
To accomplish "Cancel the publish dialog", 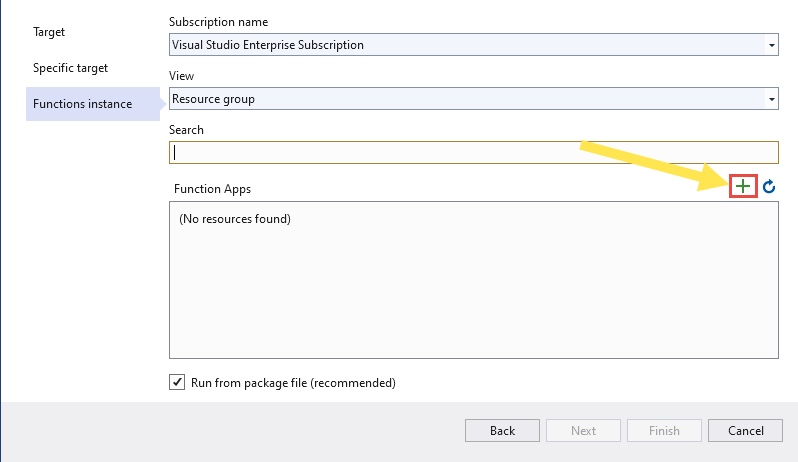I will (745, 430).
